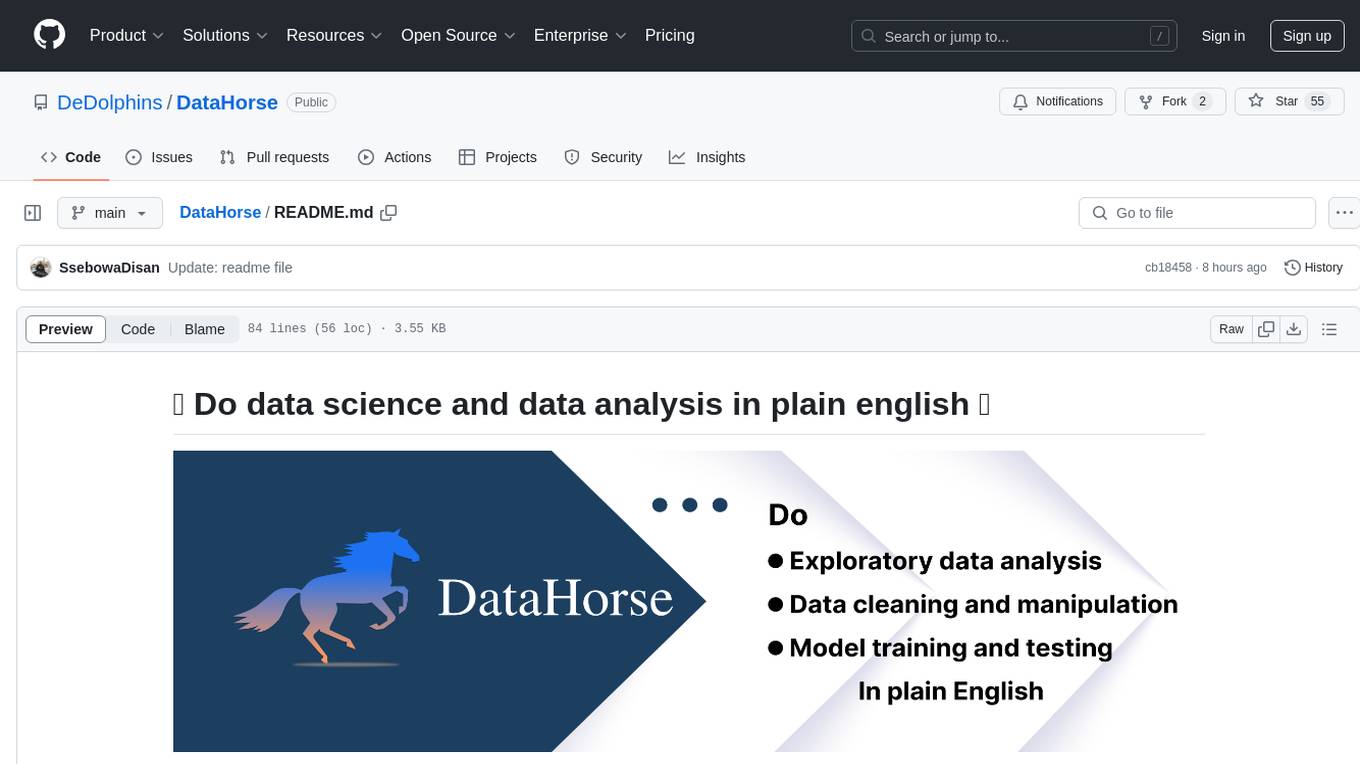Open Notifications for this repository

pyautogui.click(x=1058, y=102)
